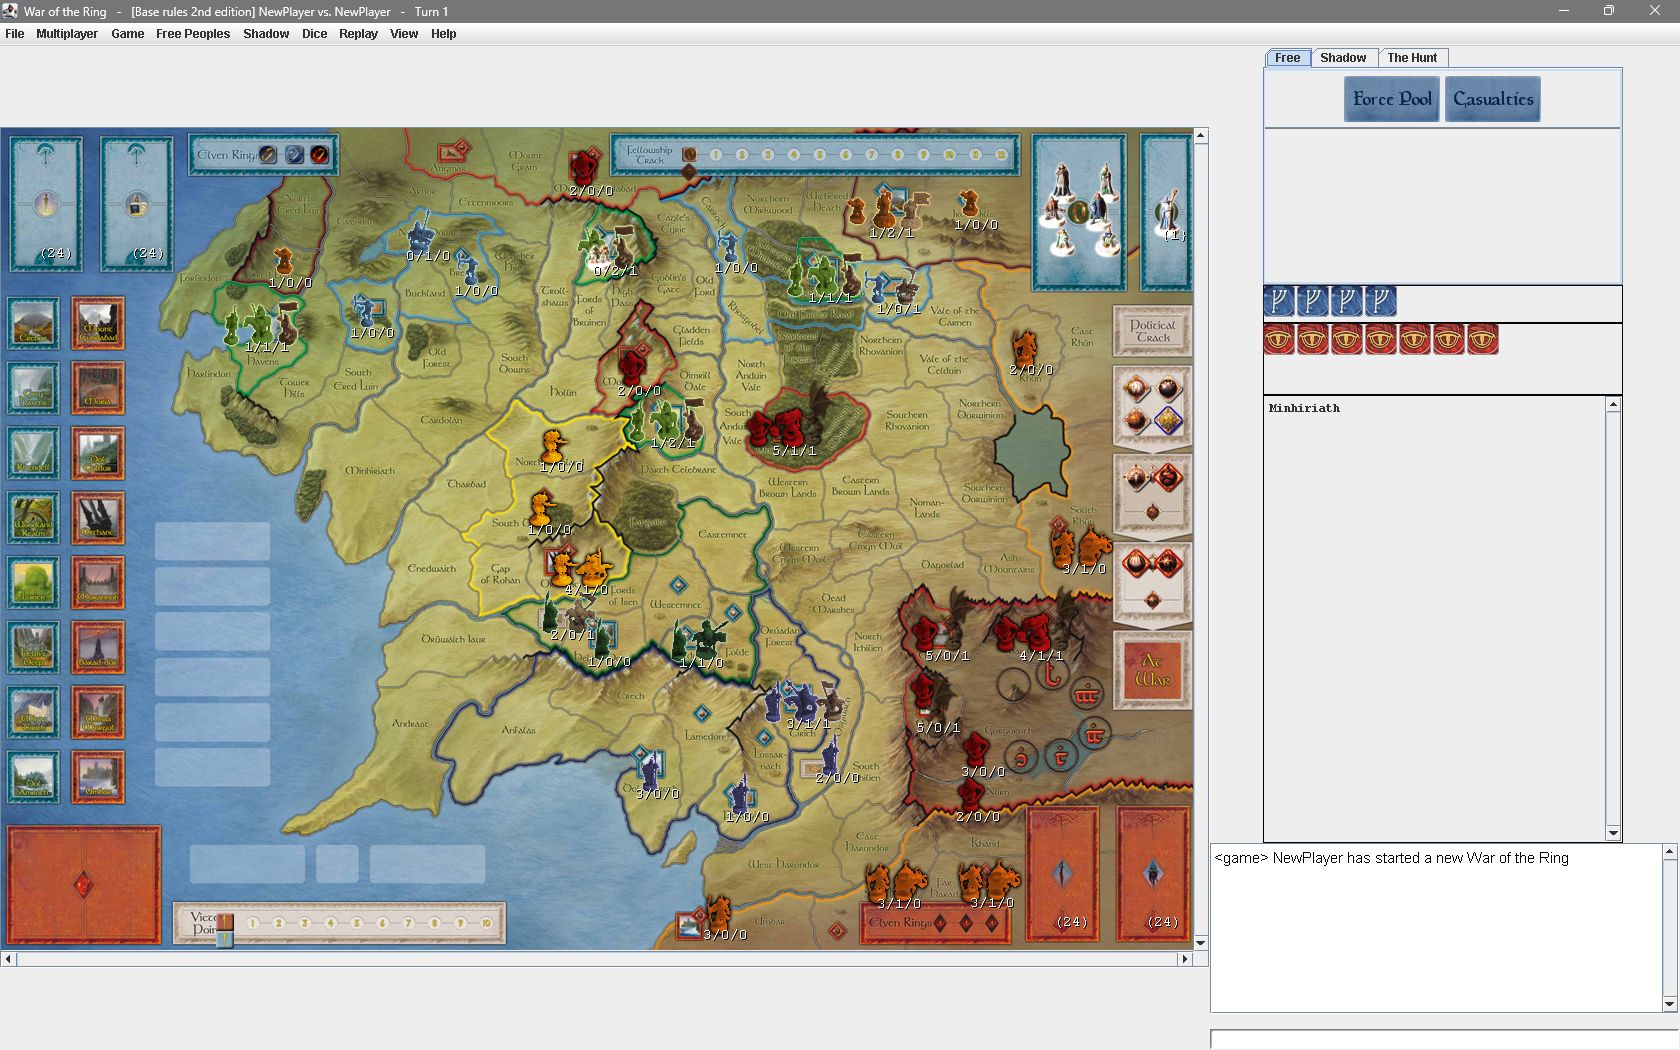Click the At War box
The image size is (1680, 1050).
[x=1152, y=669]
